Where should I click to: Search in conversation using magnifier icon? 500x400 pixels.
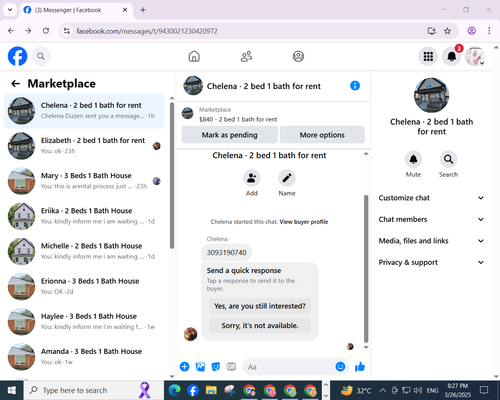tap(448, 159)
